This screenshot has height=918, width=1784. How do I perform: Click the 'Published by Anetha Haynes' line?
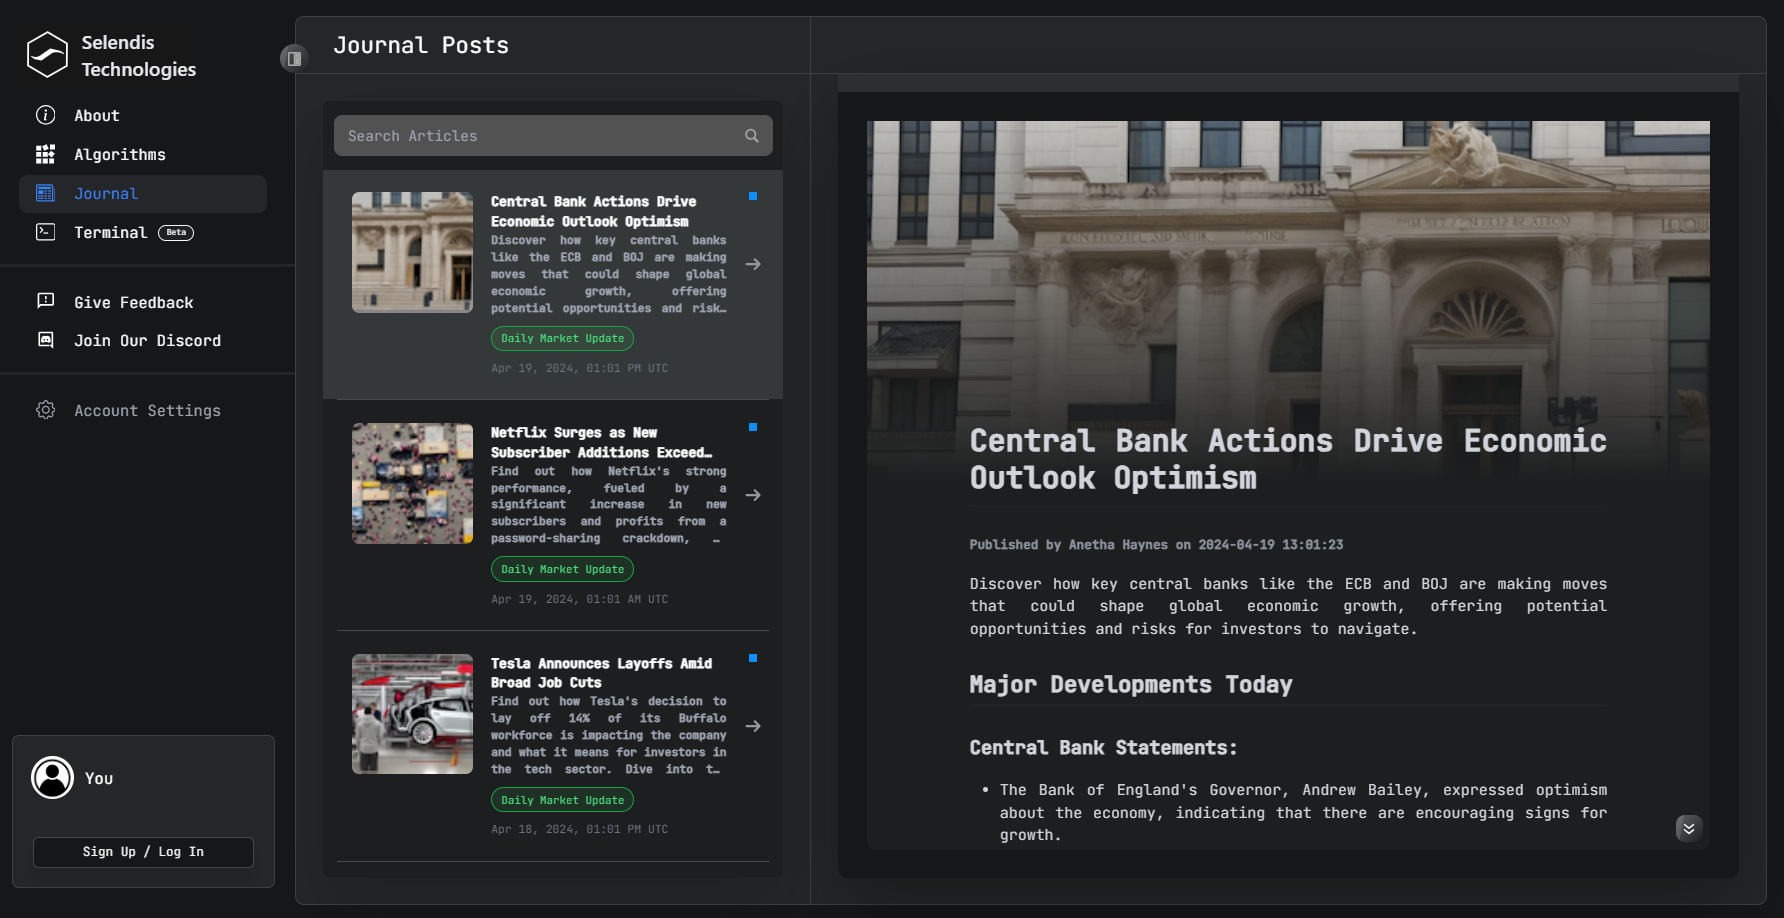1156,545
